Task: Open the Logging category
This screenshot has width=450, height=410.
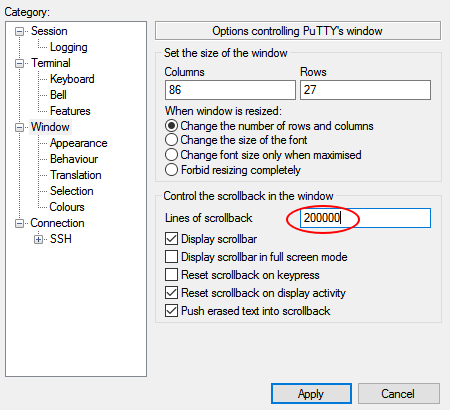Action: pos(69,47)
